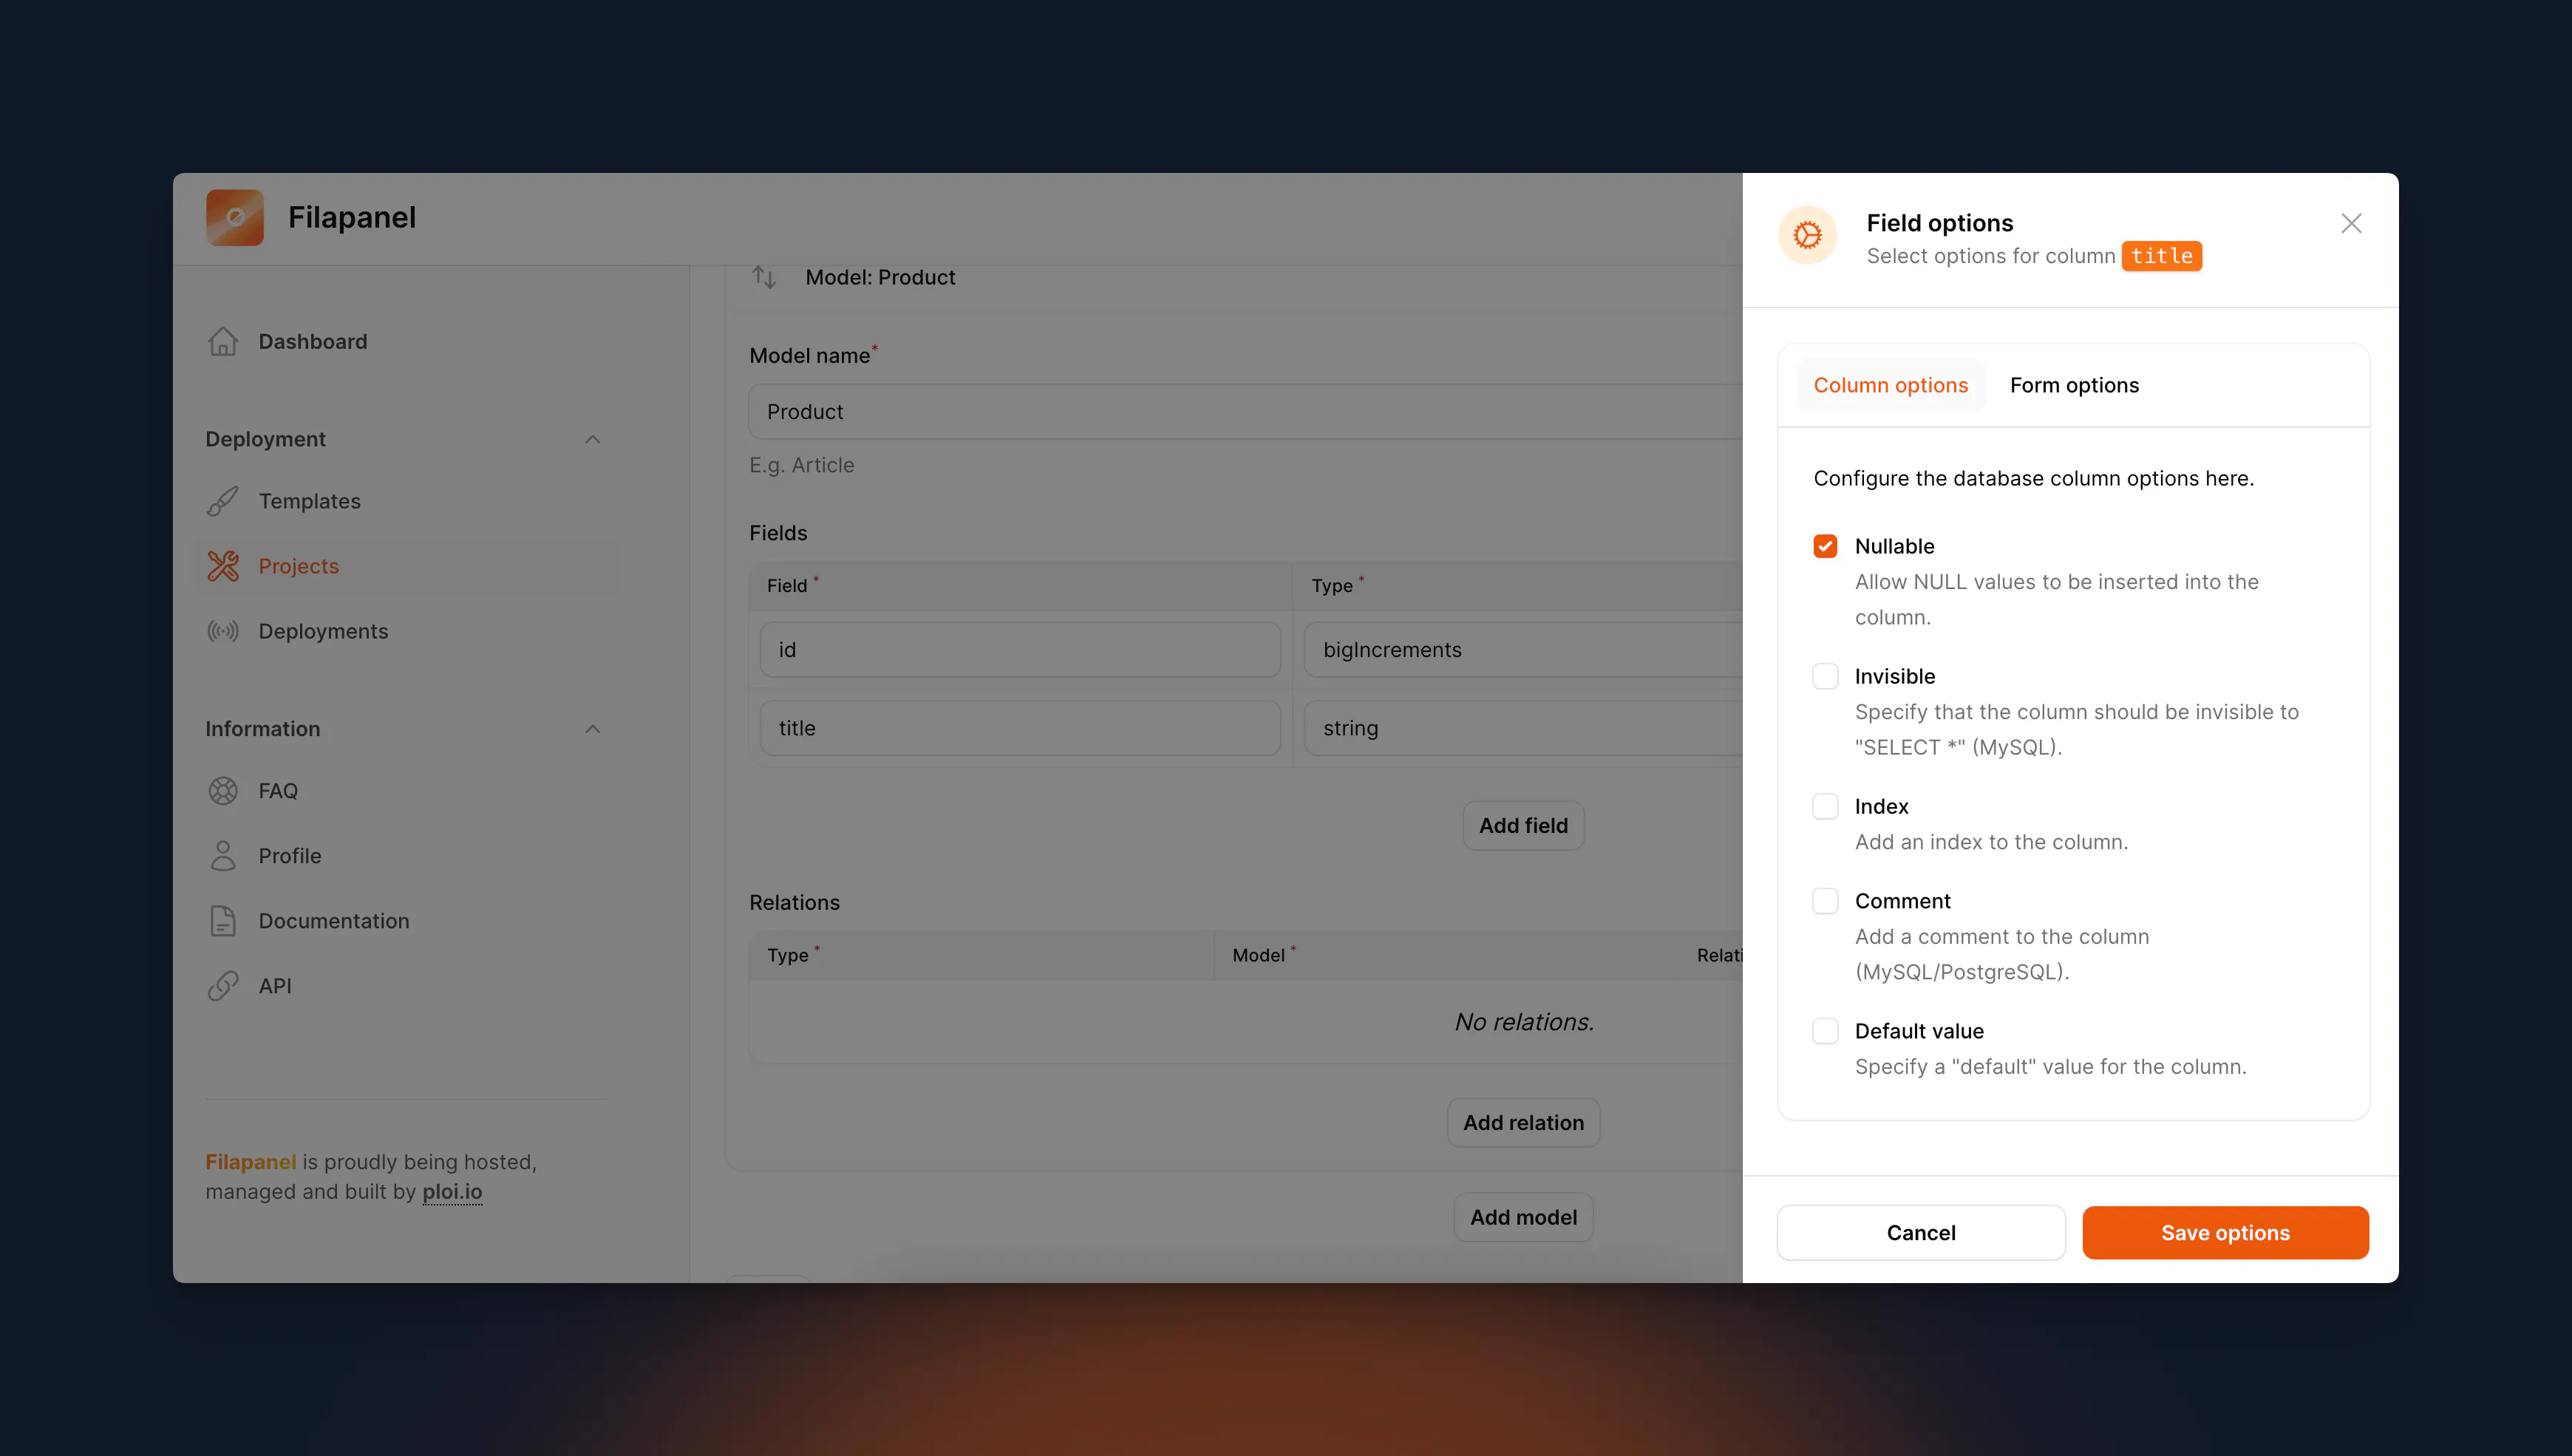Switch to the Column options tab
2572x1456 pixels.
(x=1891, y=385)
